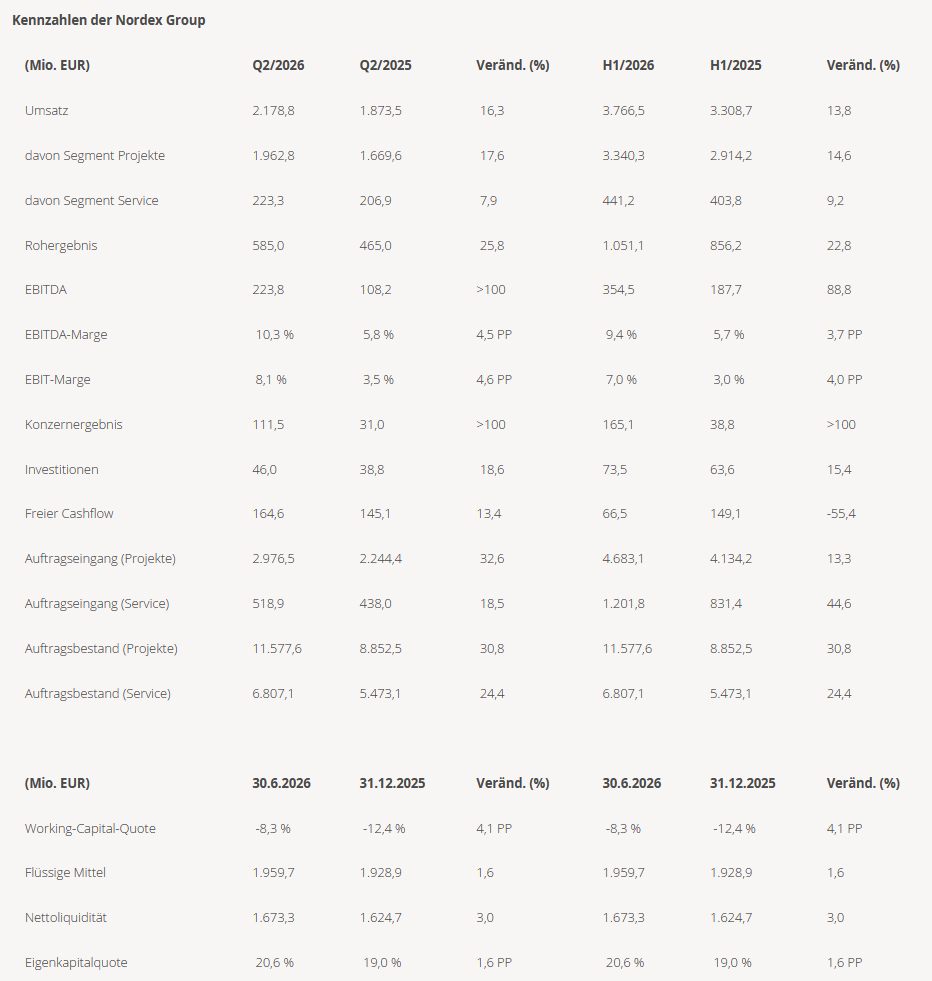Select the Q2/2026 column header

278,65
